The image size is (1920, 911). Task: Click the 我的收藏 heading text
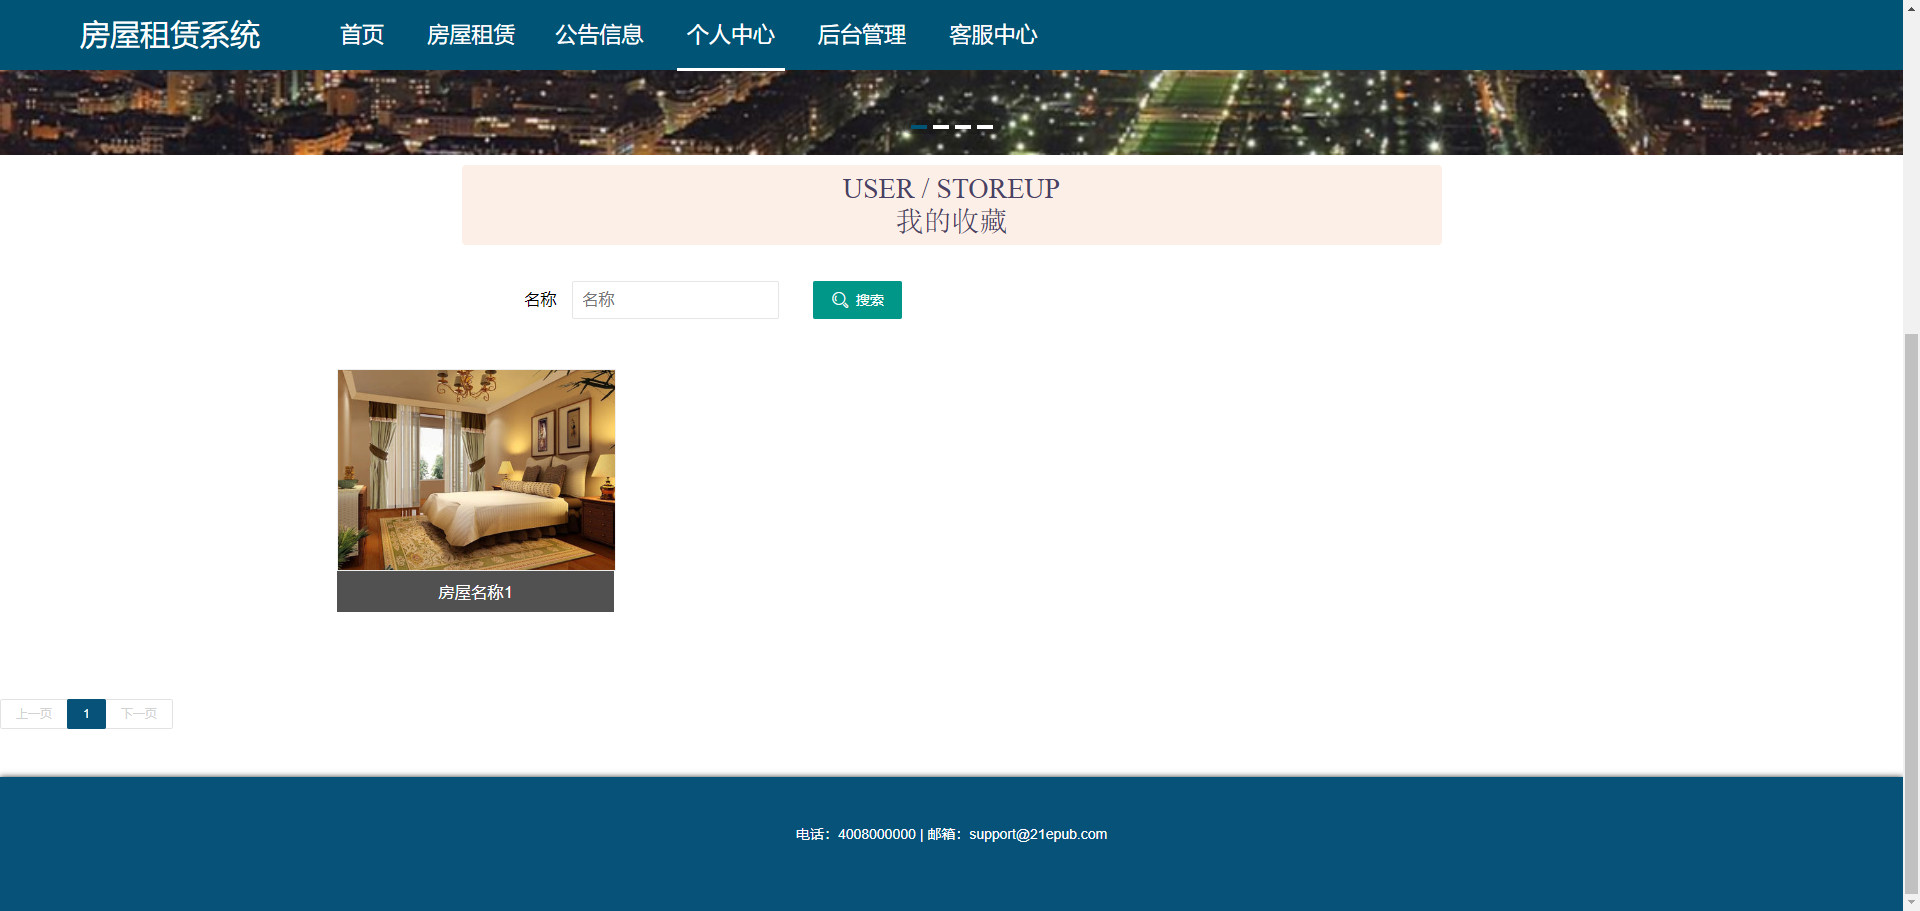click(x=951, y=221)
